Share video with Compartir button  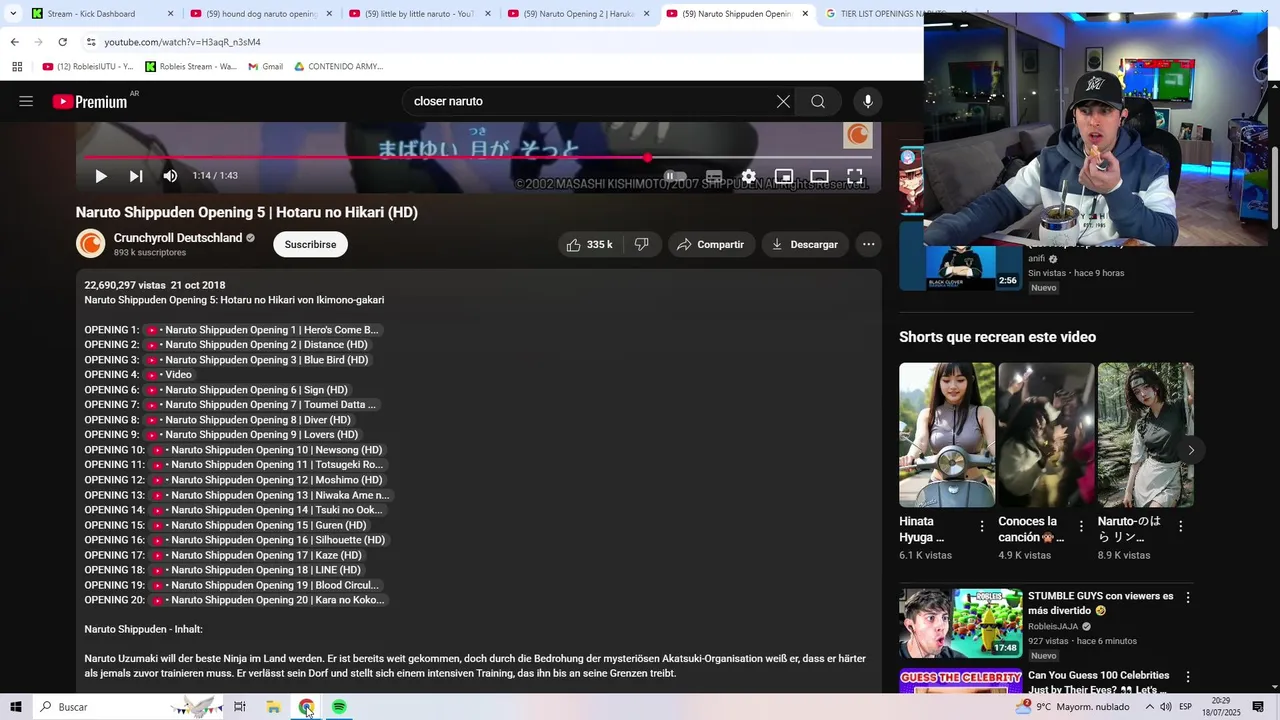click(711, 244)
